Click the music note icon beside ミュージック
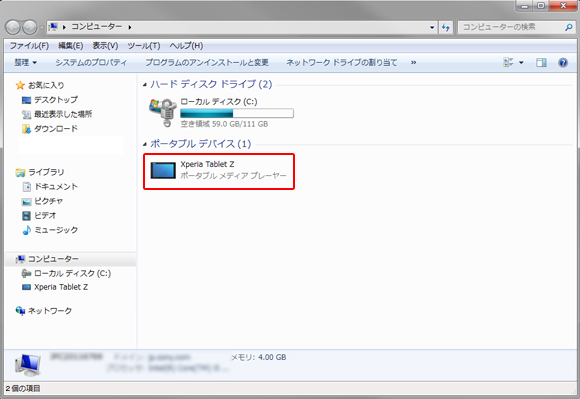 pos(26,230)
